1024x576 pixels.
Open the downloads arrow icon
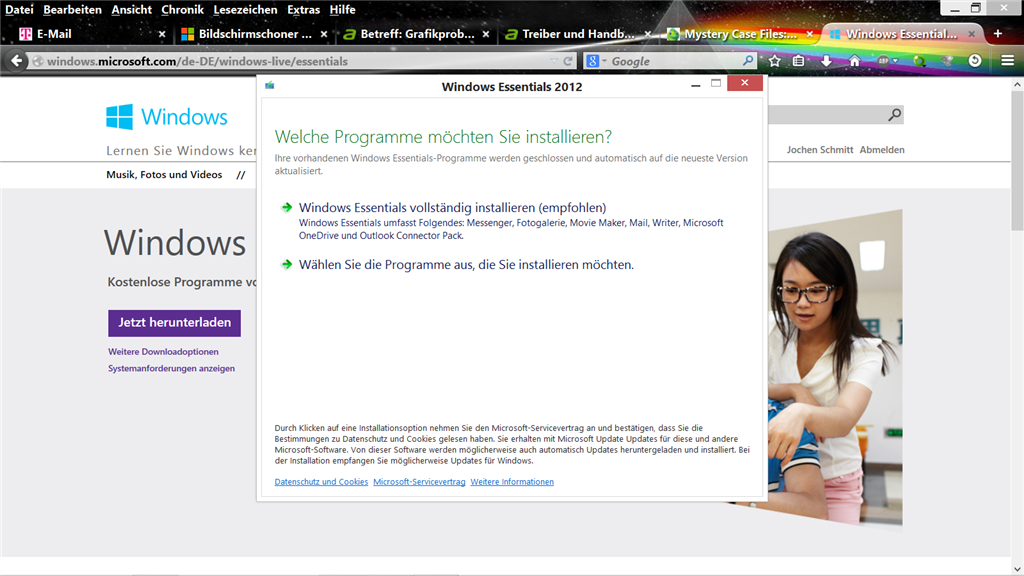826,61
